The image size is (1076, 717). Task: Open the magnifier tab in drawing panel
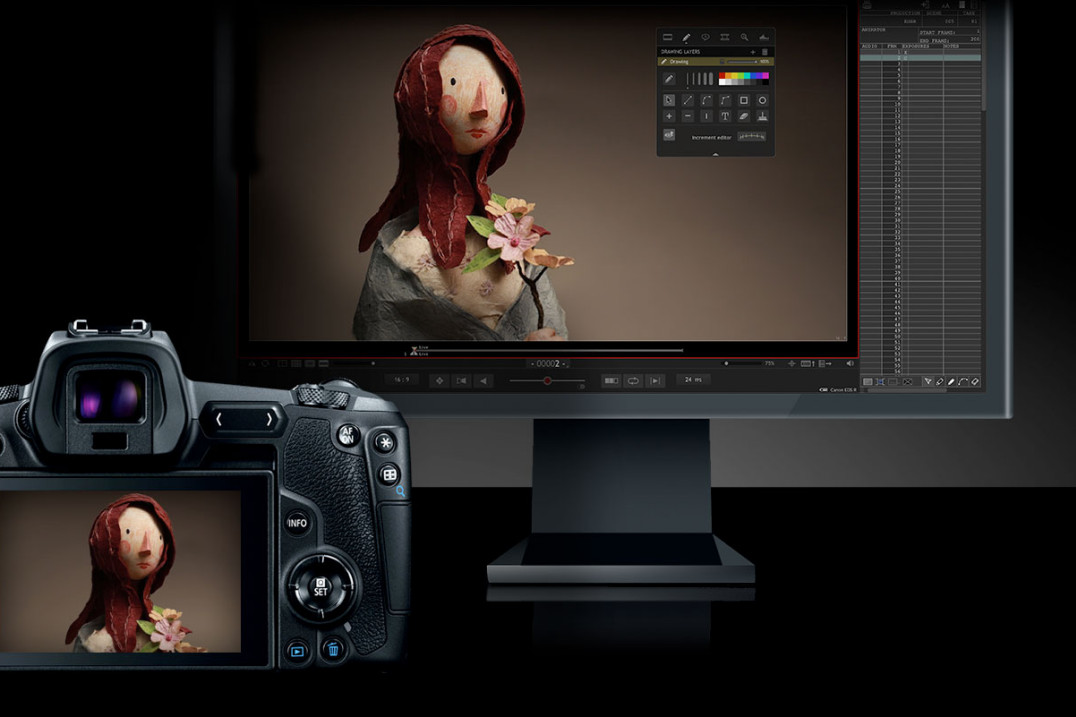[x=744, y=38]
